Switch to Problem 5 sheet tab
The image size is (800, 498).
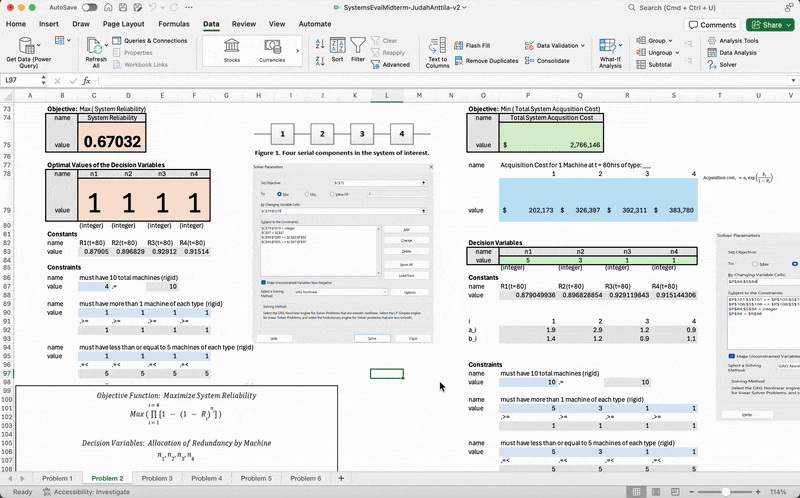click(256, 479)
